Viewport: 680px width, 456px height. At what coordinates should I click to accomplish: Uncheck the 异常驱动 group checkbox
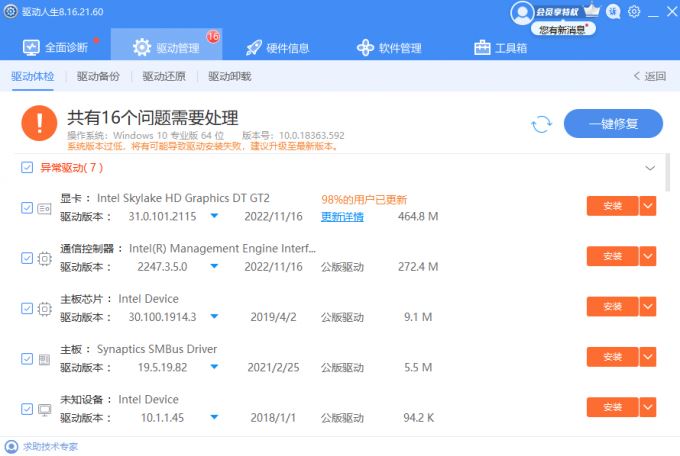(x=27, y=168)
